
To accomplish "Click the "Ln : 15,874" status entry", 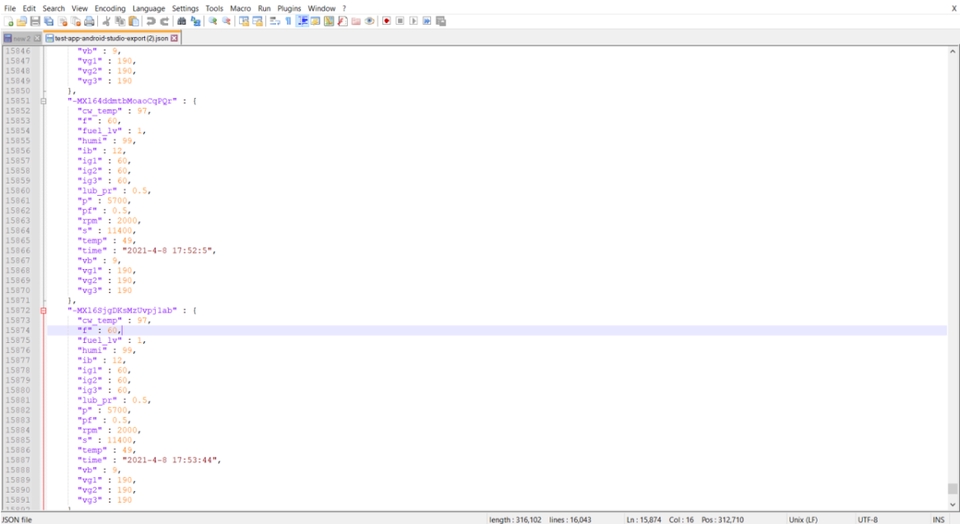I will (x=643, y=519).
